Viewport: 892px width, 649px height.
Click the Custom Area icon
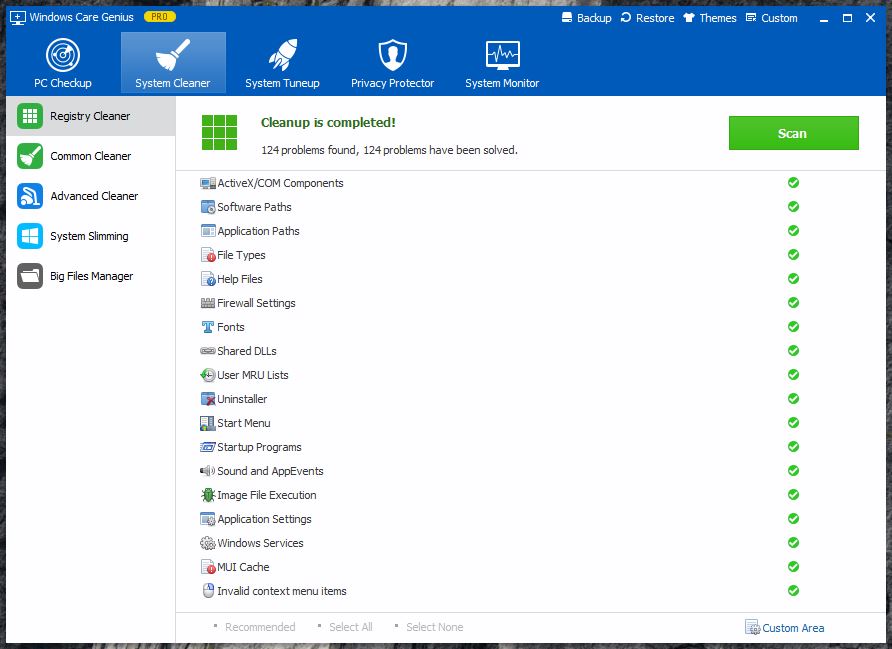[x=752, y=628]
